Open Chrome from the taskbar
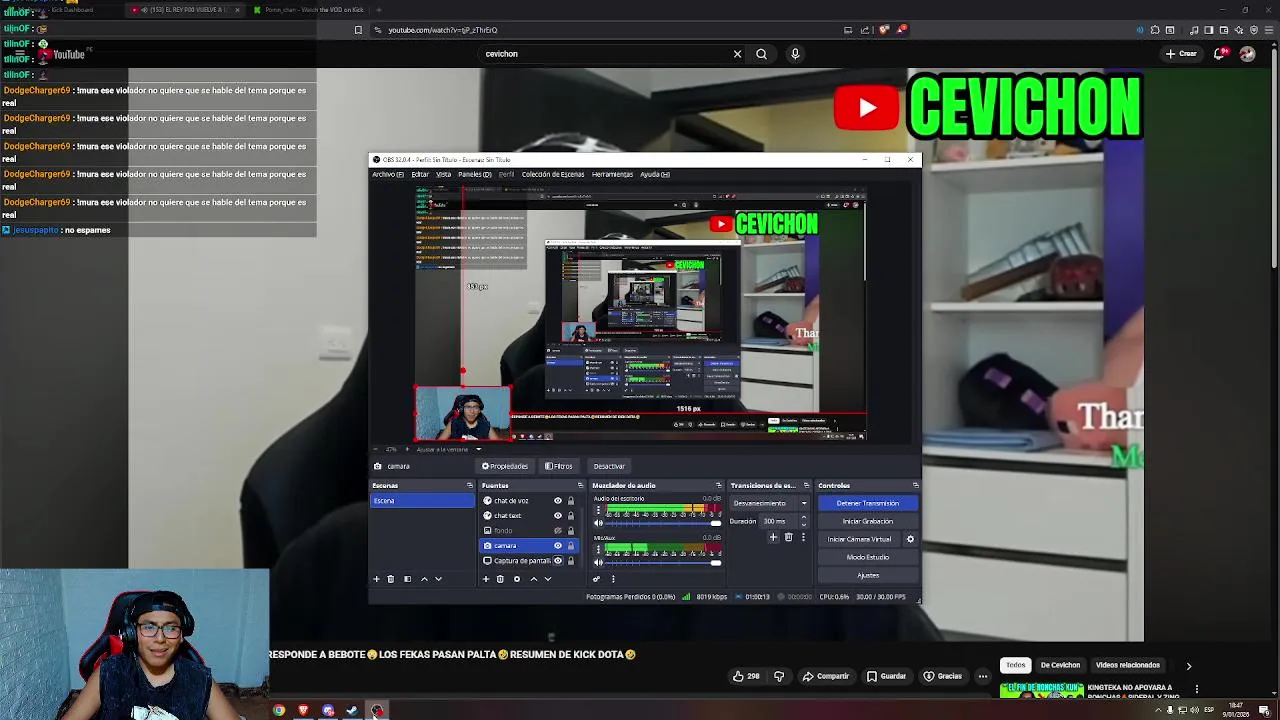The width and height of the screenshot is (1280, 720). 279,711
